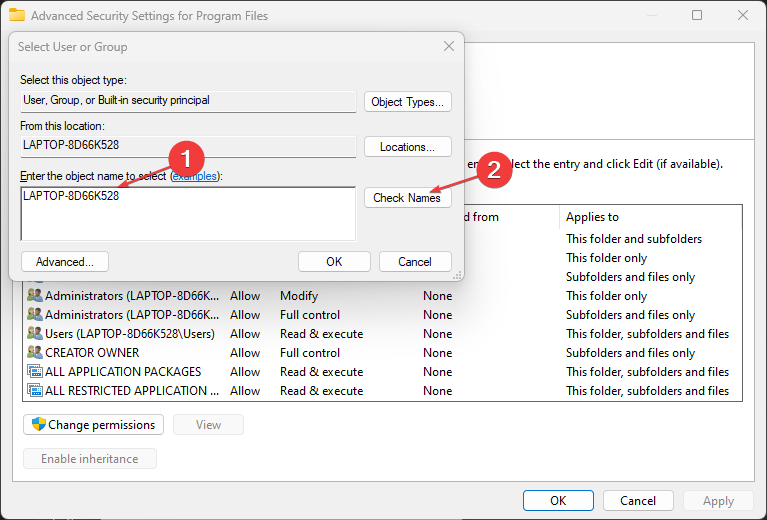Click the Advanced button
This screenshot has width=767, height=520.
pyautogui.click(x=65, y=262)
